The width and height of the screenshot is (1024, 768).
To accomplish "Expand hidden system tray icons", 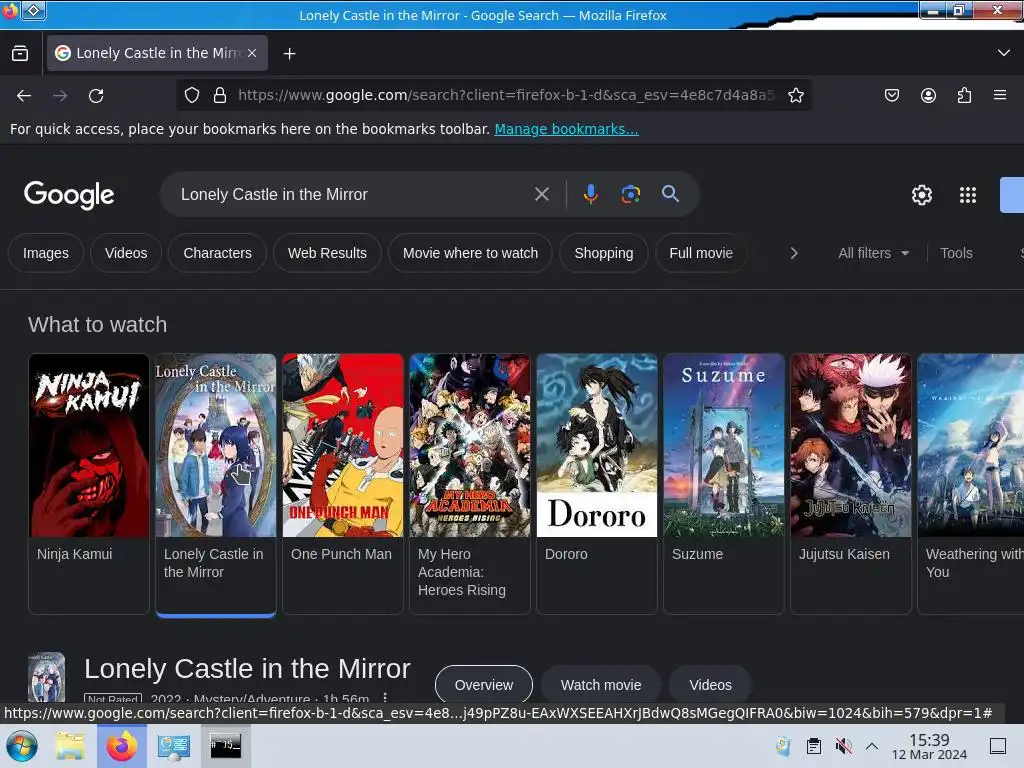I will (871, 746).
